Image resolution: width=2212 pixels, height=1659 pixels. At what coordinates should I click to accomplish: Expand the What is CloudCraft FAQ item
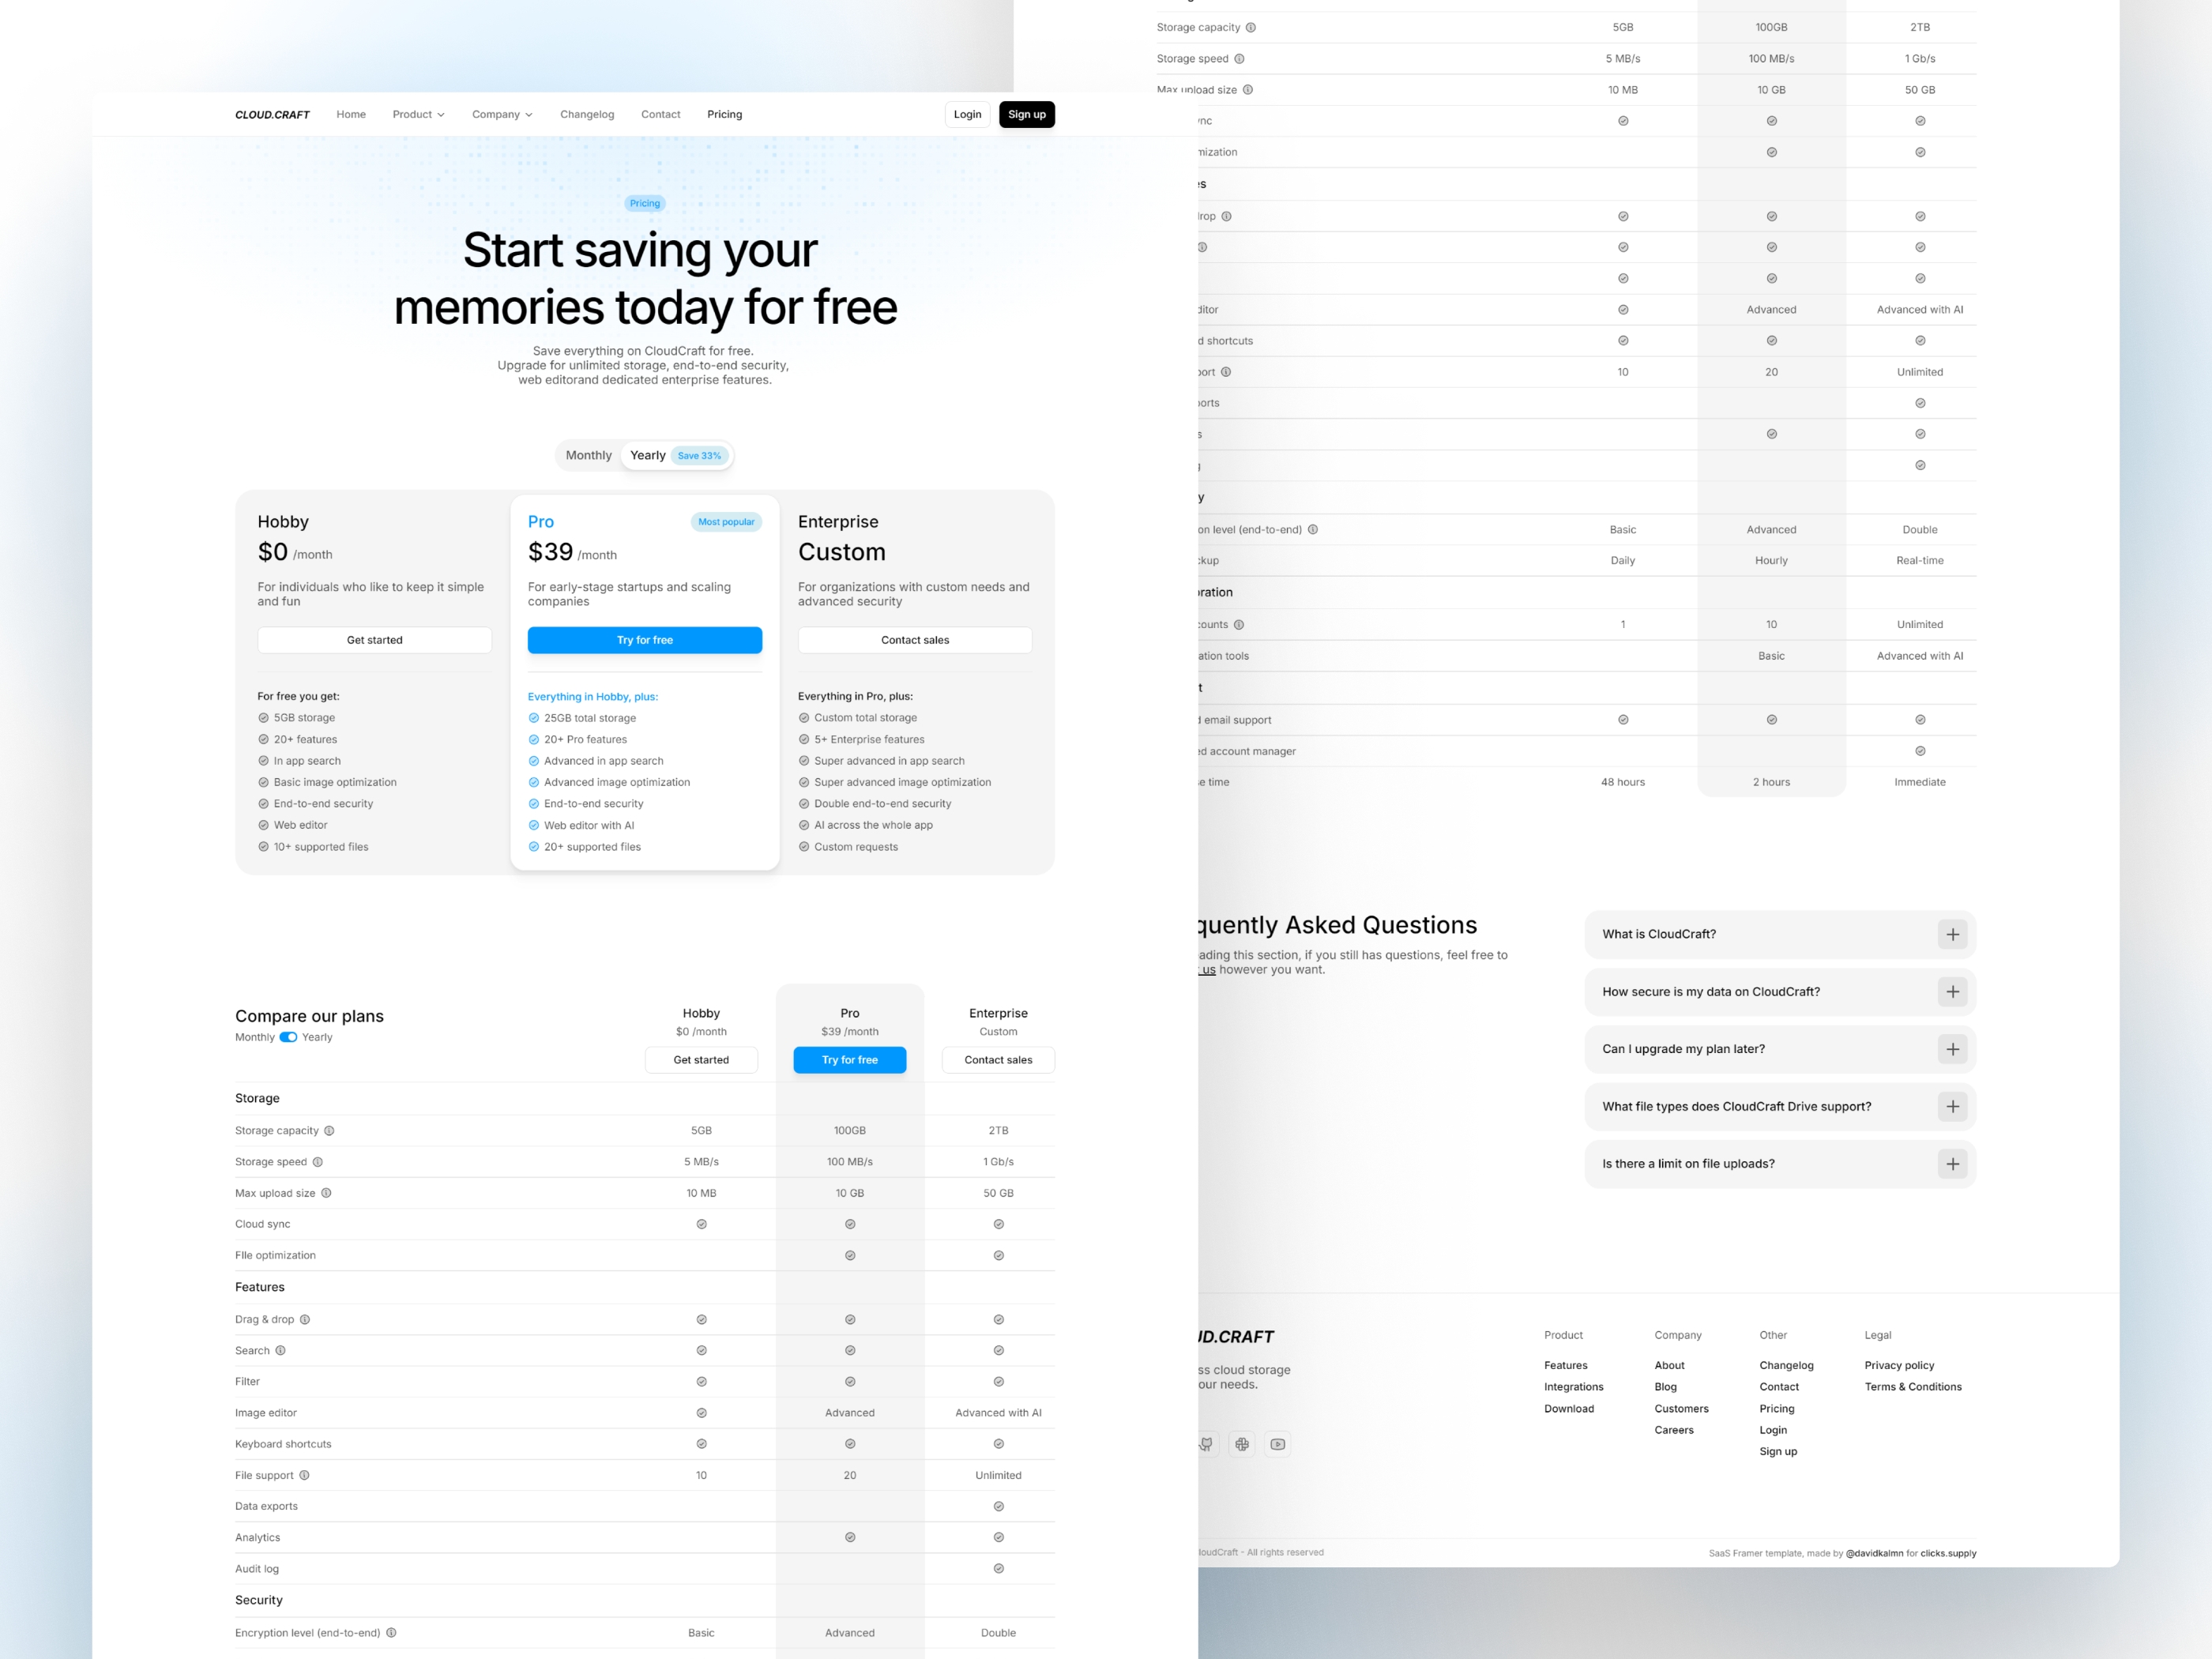coord(1952,934)
